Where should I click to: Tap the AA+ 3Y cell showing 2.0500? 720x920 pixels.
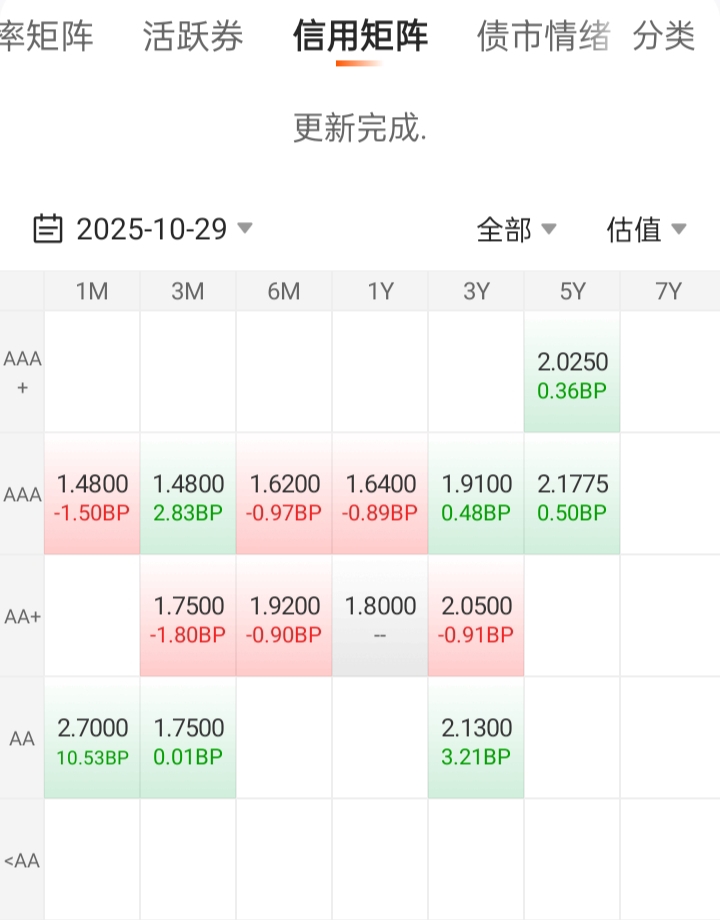476,619
